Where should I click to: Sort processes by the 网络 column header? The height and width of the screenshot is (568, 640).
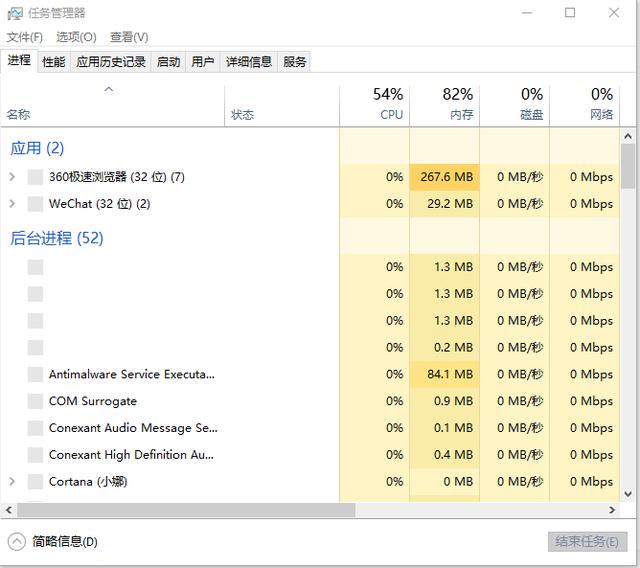click(585, 106)
